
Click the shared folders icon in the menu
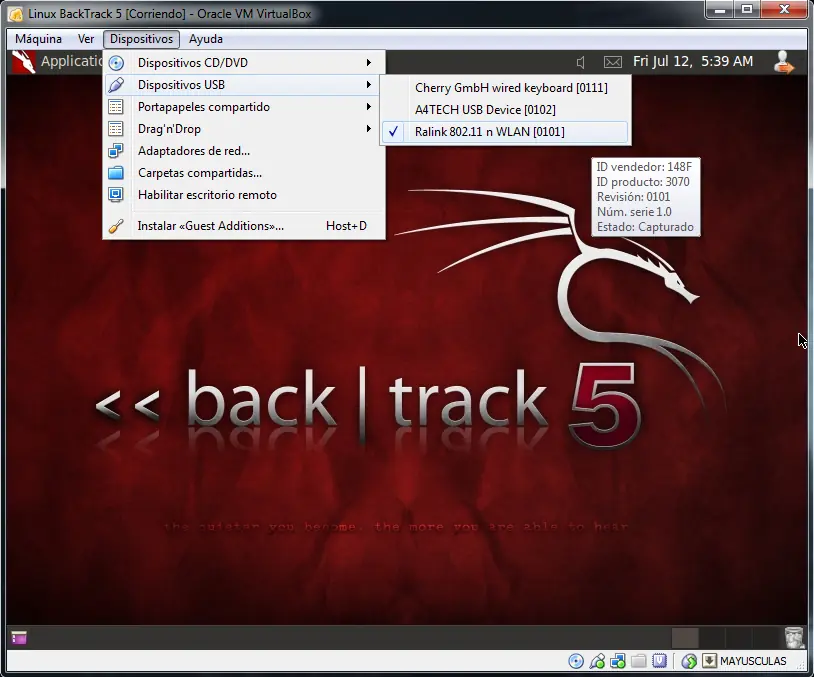[x=116, y=173]
